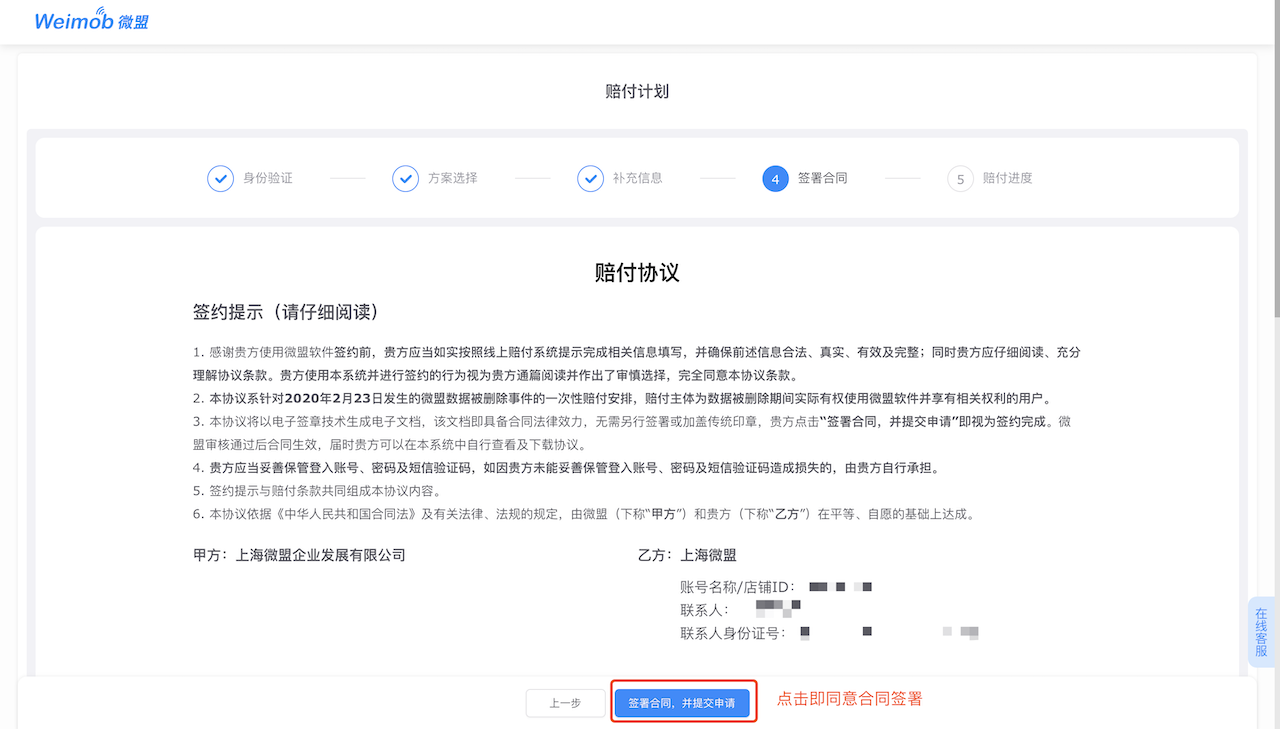
Task: Select the 补充信息 step label
Action: tap(638, 178)
